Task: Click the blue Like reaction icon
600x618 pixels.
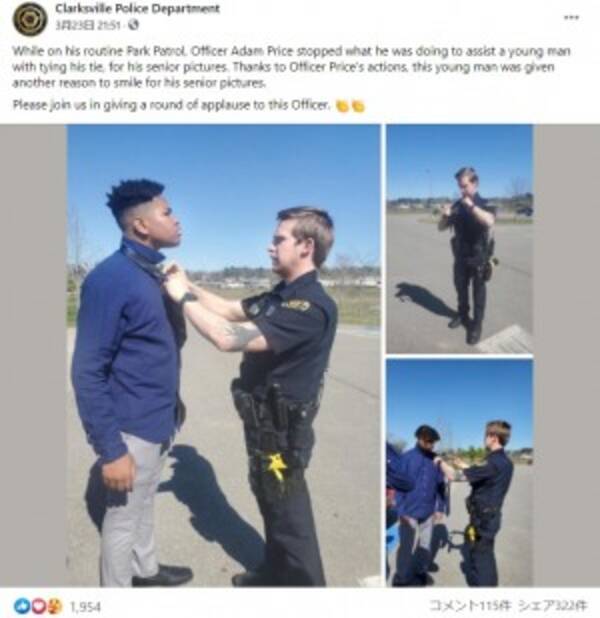Action: point(21,606)
